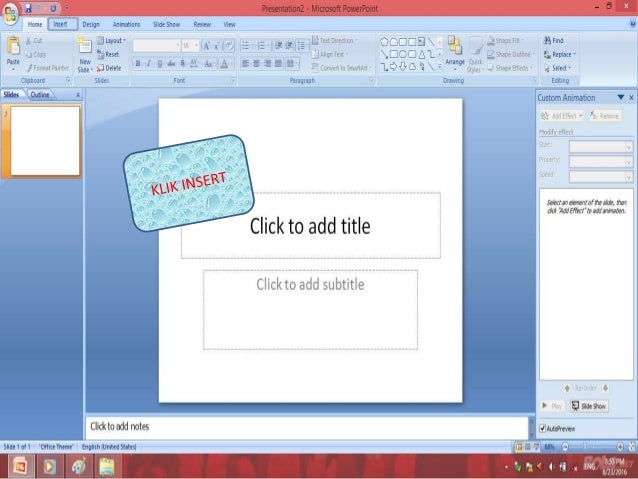Viewport: 638px width, 479px height.
Task: Click the Paste clipboard icon
Action: (13, 46)
